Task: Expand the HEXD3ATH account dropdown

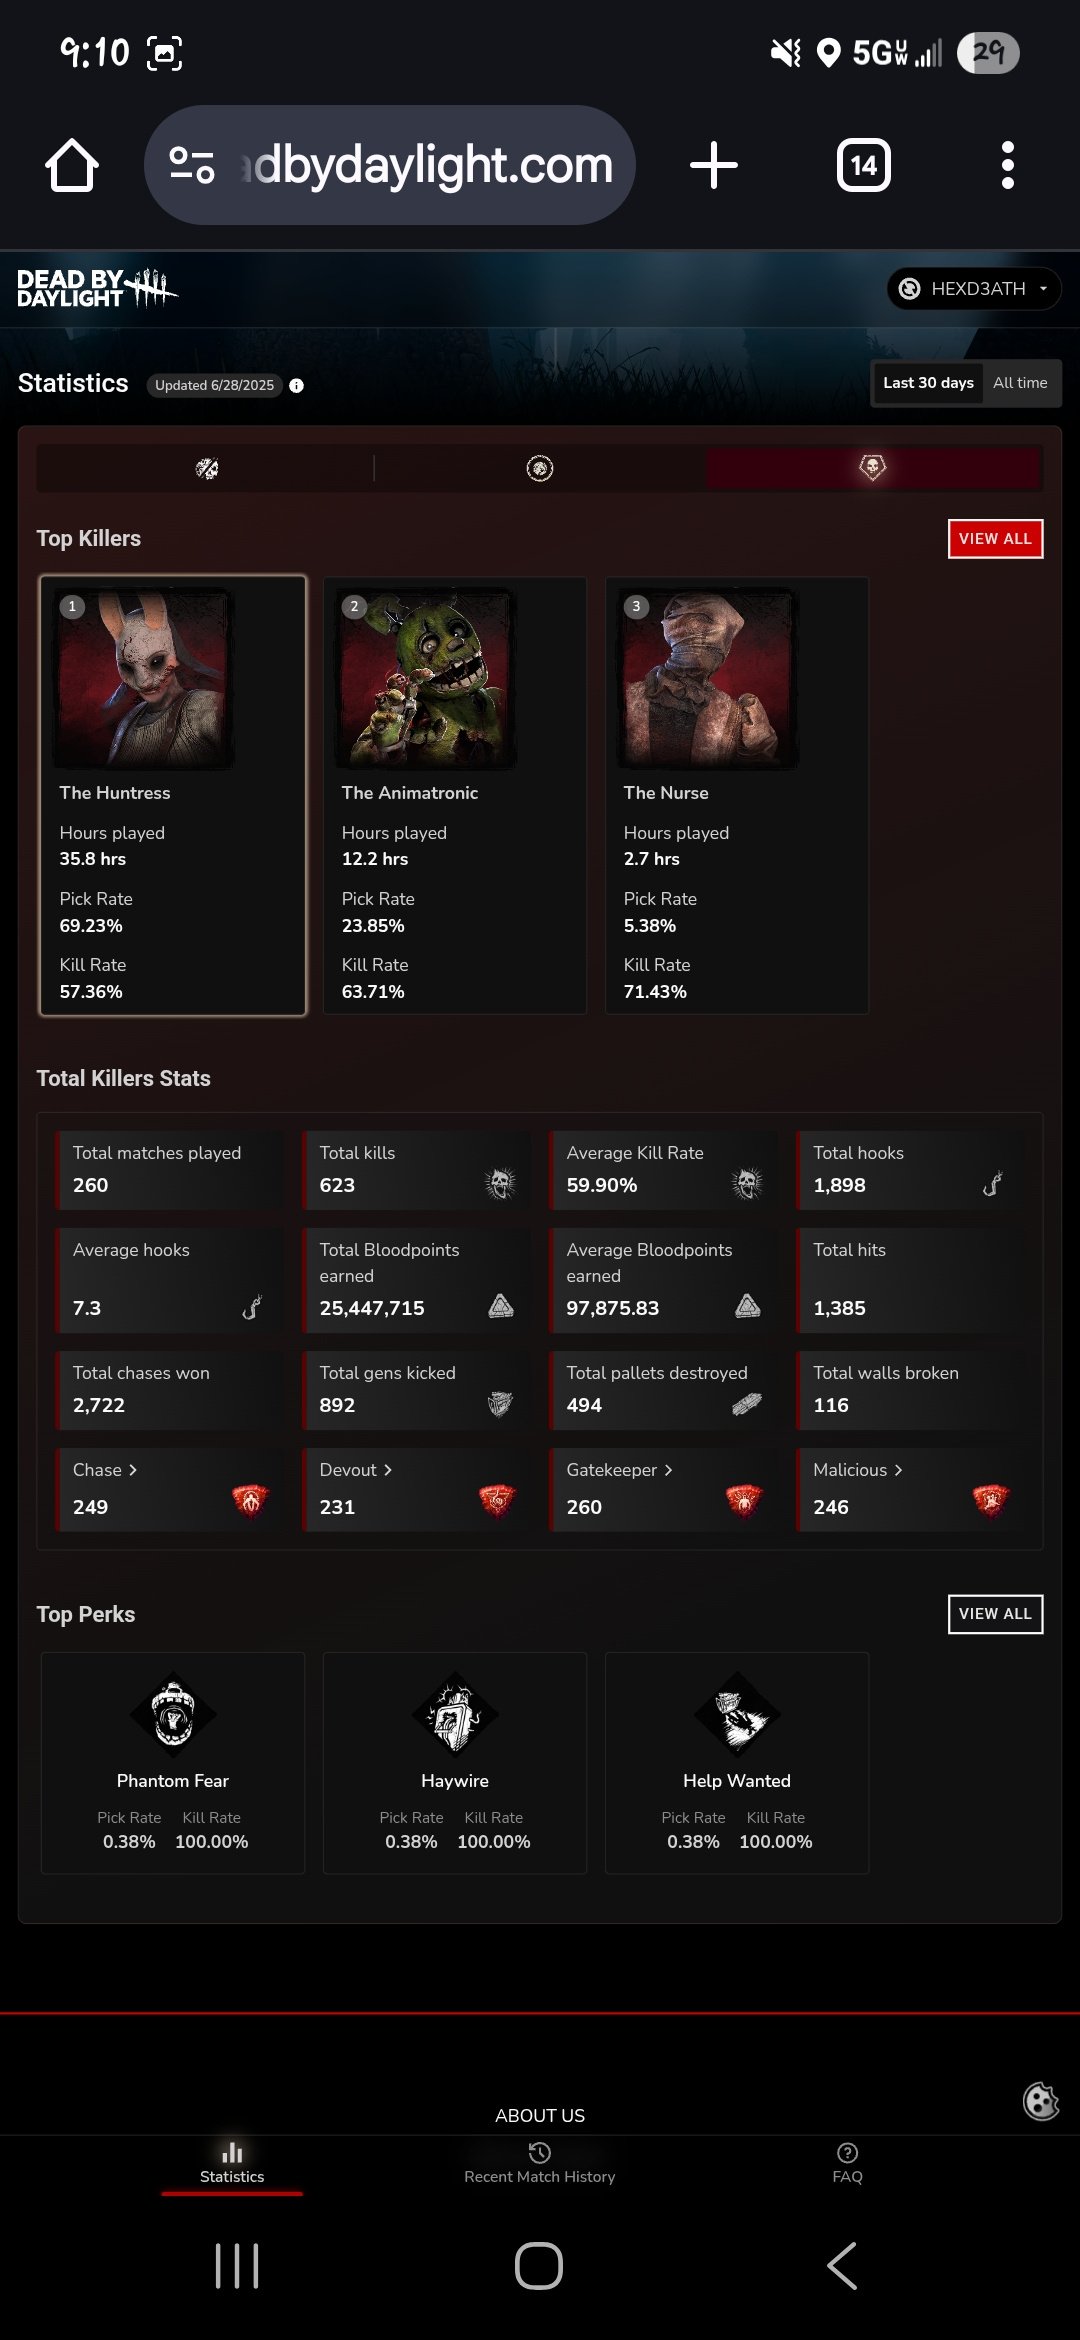Action: pyautogui.click(x=974, y=289)
